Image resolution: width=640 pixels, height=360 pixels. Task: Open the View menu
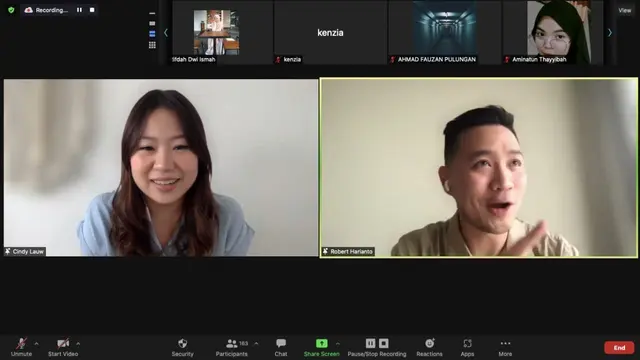(624, 10)
